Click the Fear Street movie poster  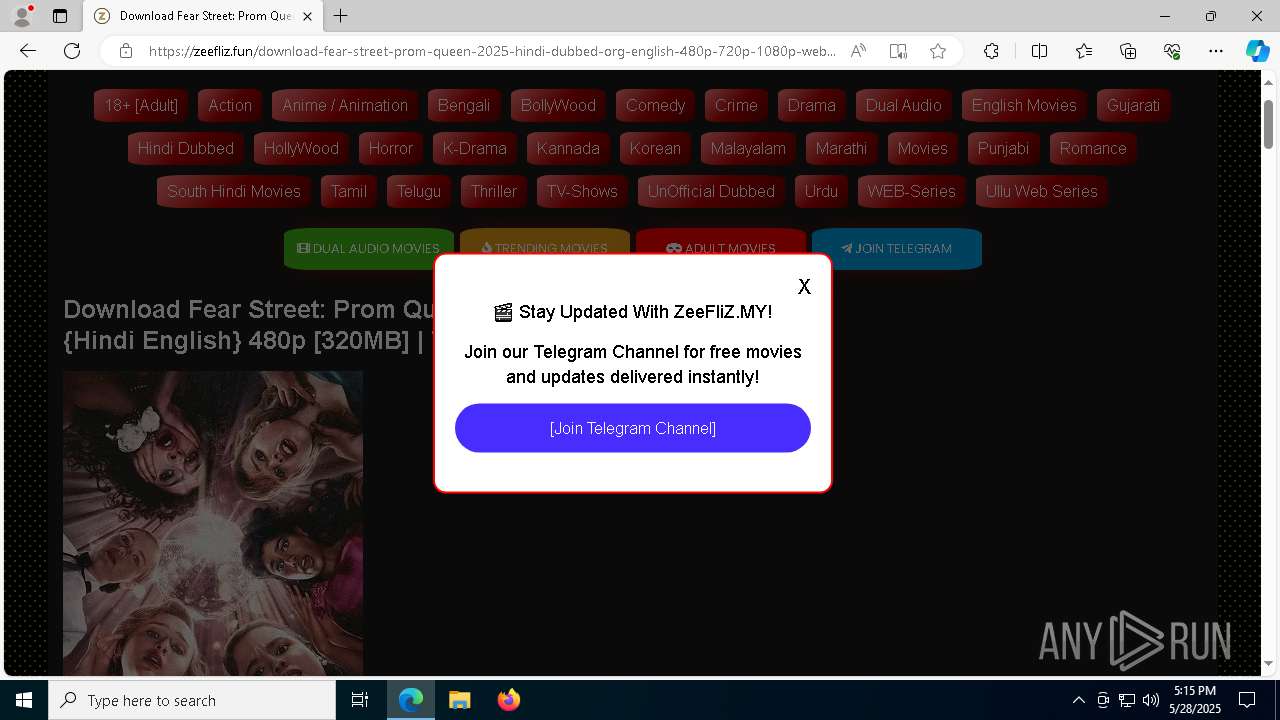[x=213, y=524]
